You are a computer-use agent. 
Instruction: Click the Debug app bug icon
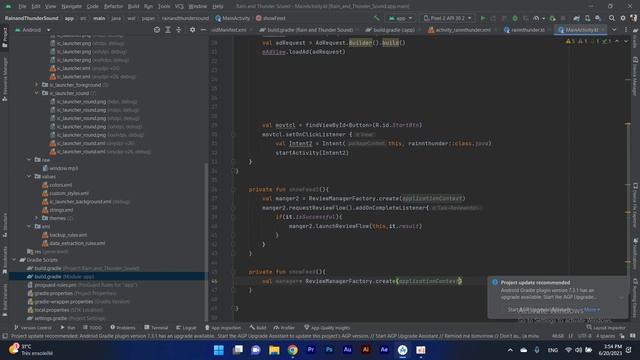(x=515, y=18)
